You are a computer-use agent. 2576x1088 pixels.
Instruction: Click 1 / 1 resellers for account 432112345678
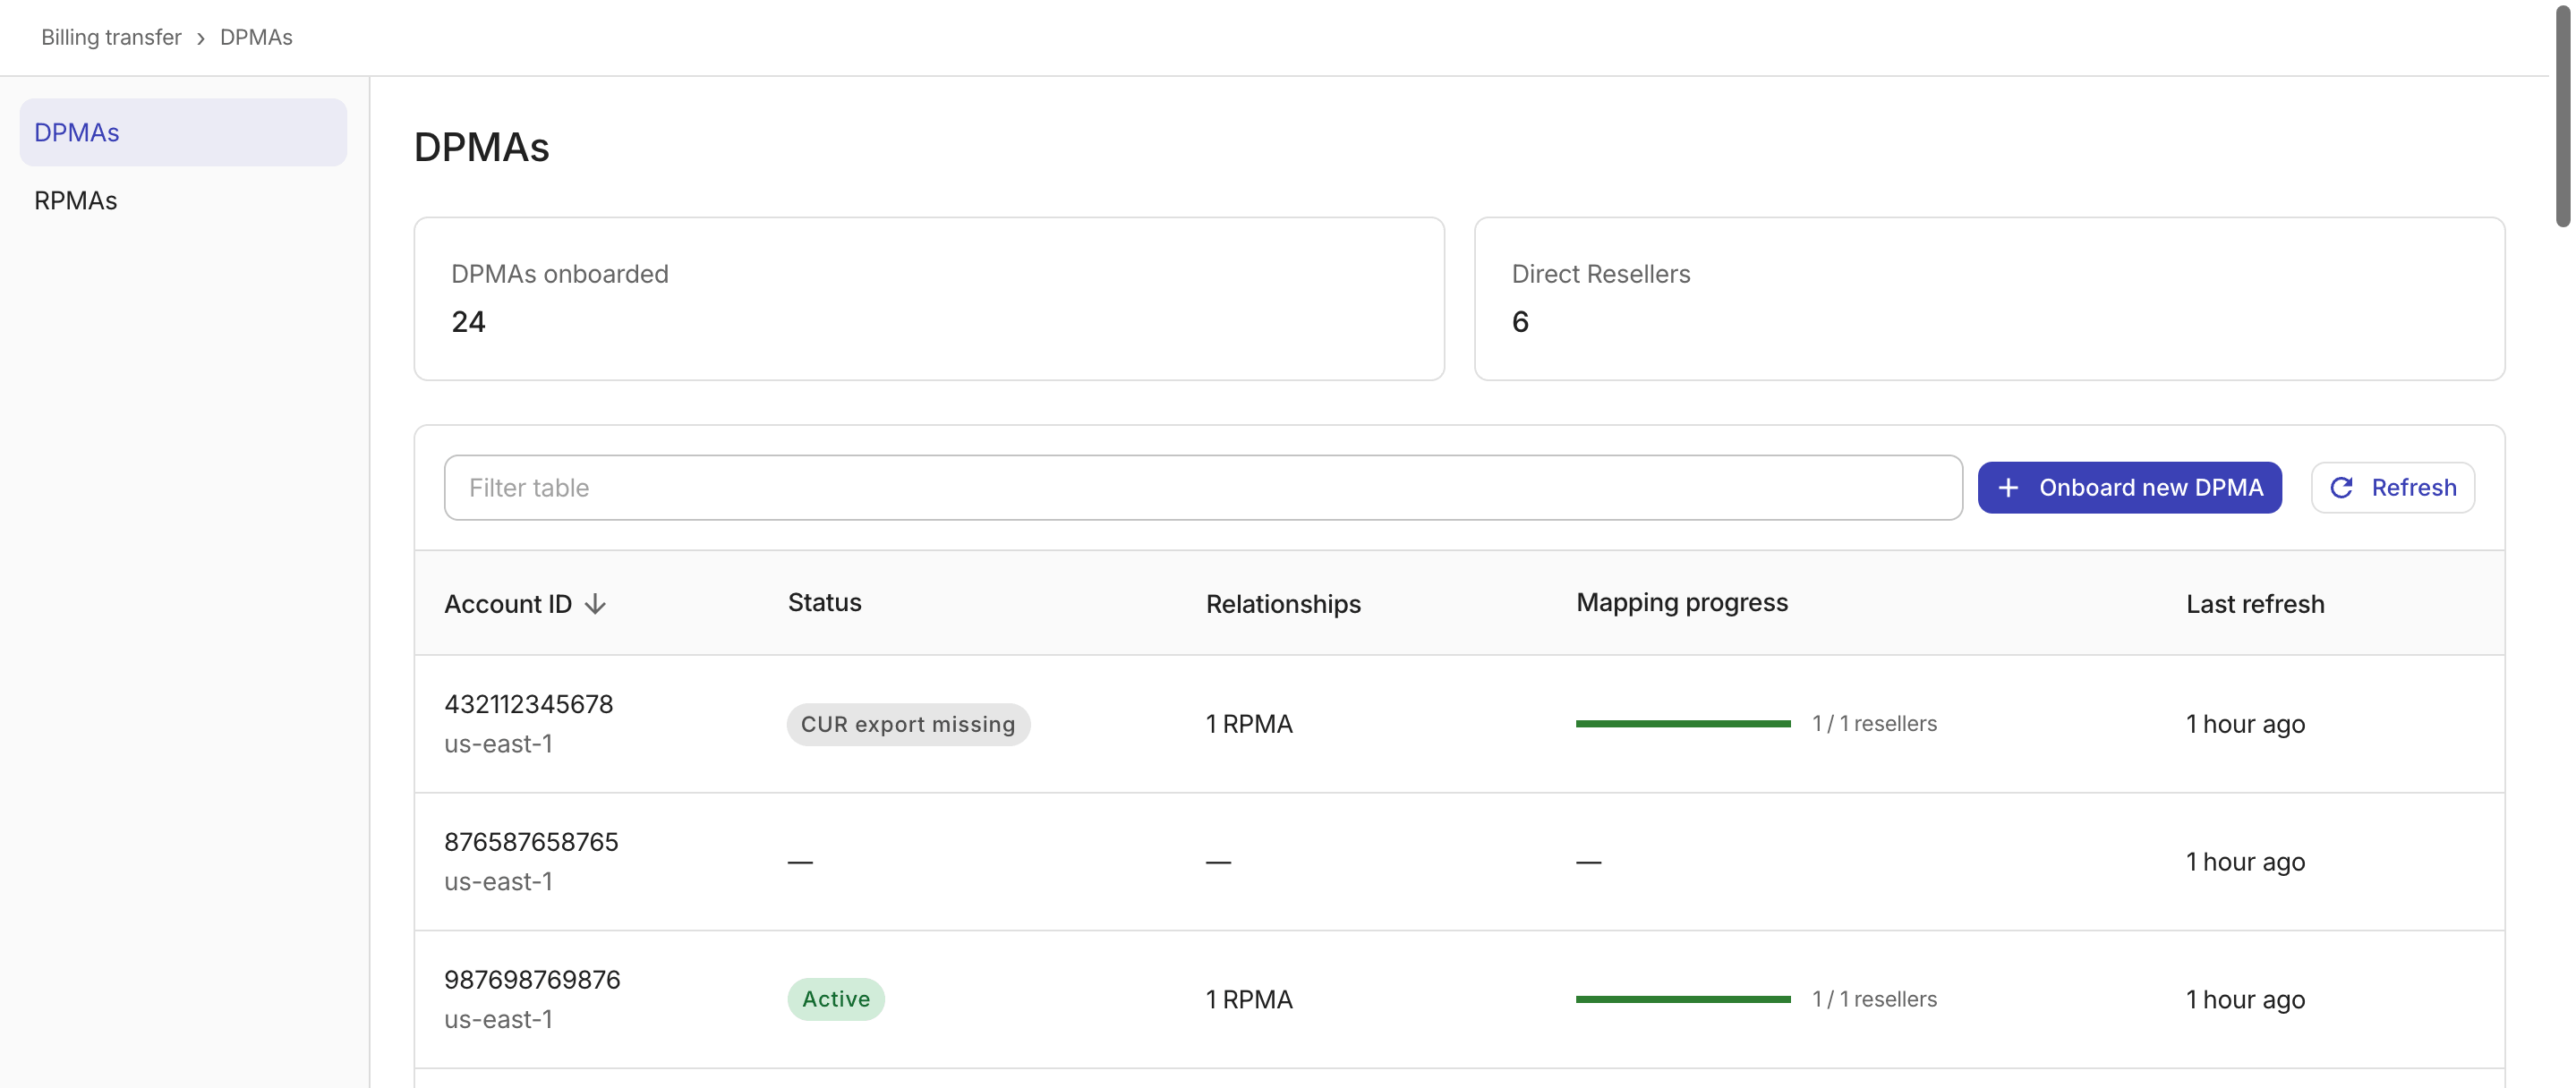click(x=1874, y=724)
